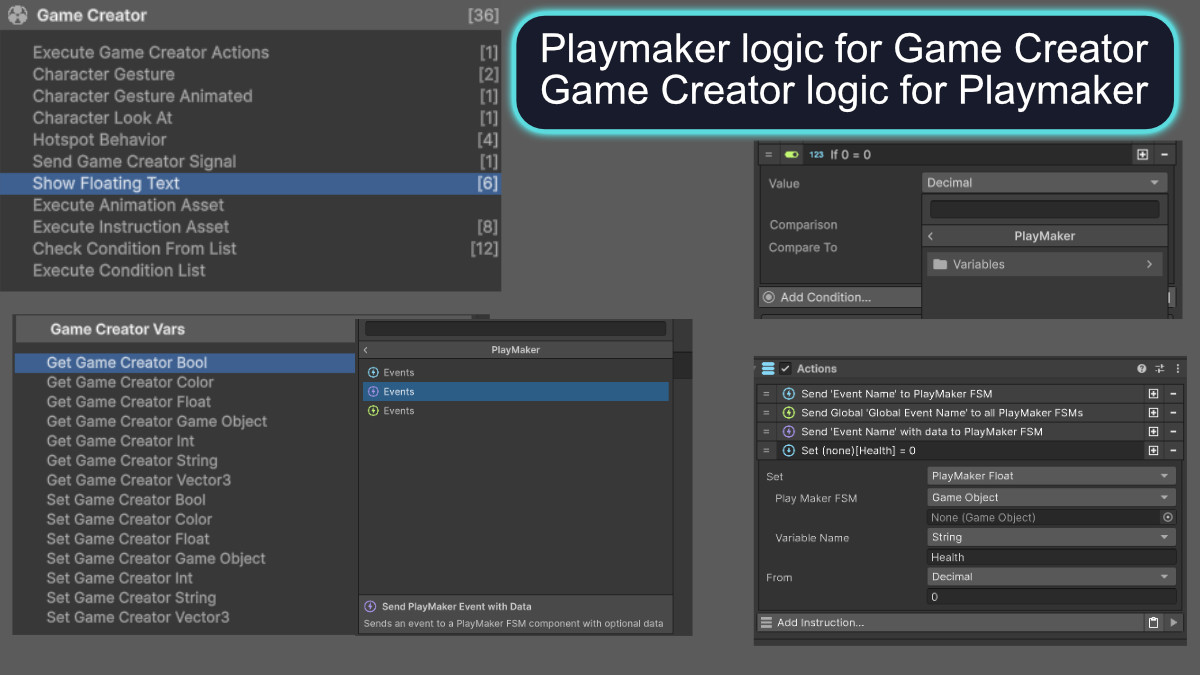Open the Set dropdown showing PlayMaker Float

coord(1052,476)
